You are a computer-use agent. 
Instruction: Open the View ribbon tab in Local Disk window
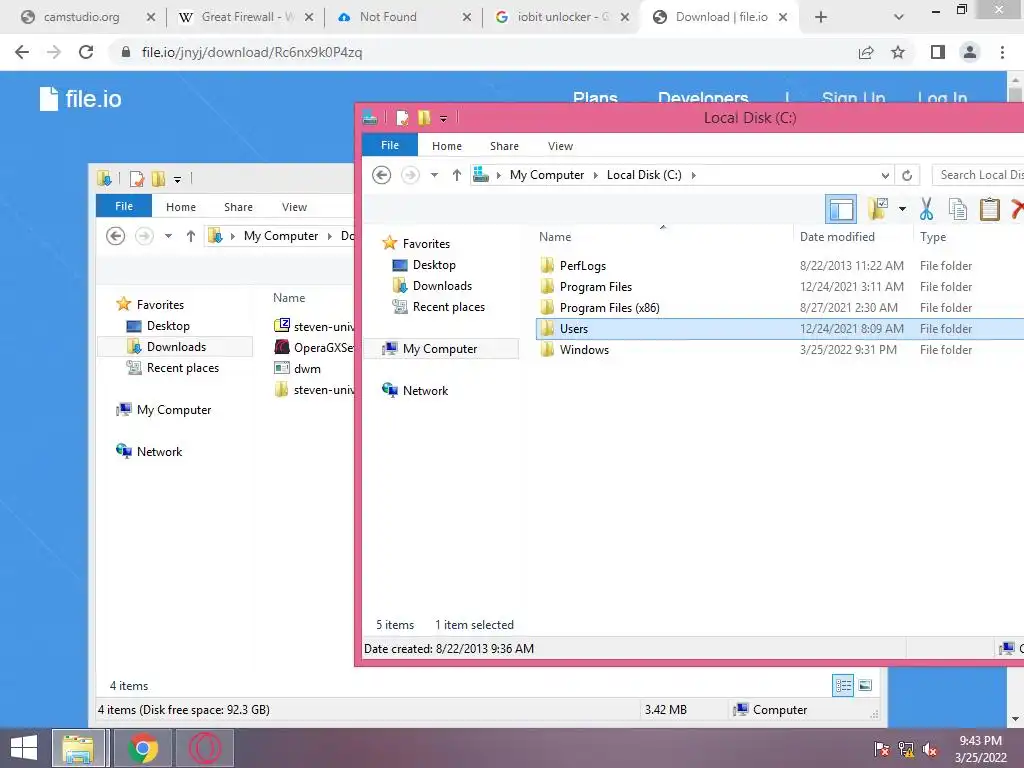pyautogui.click(x=560, y=146)
